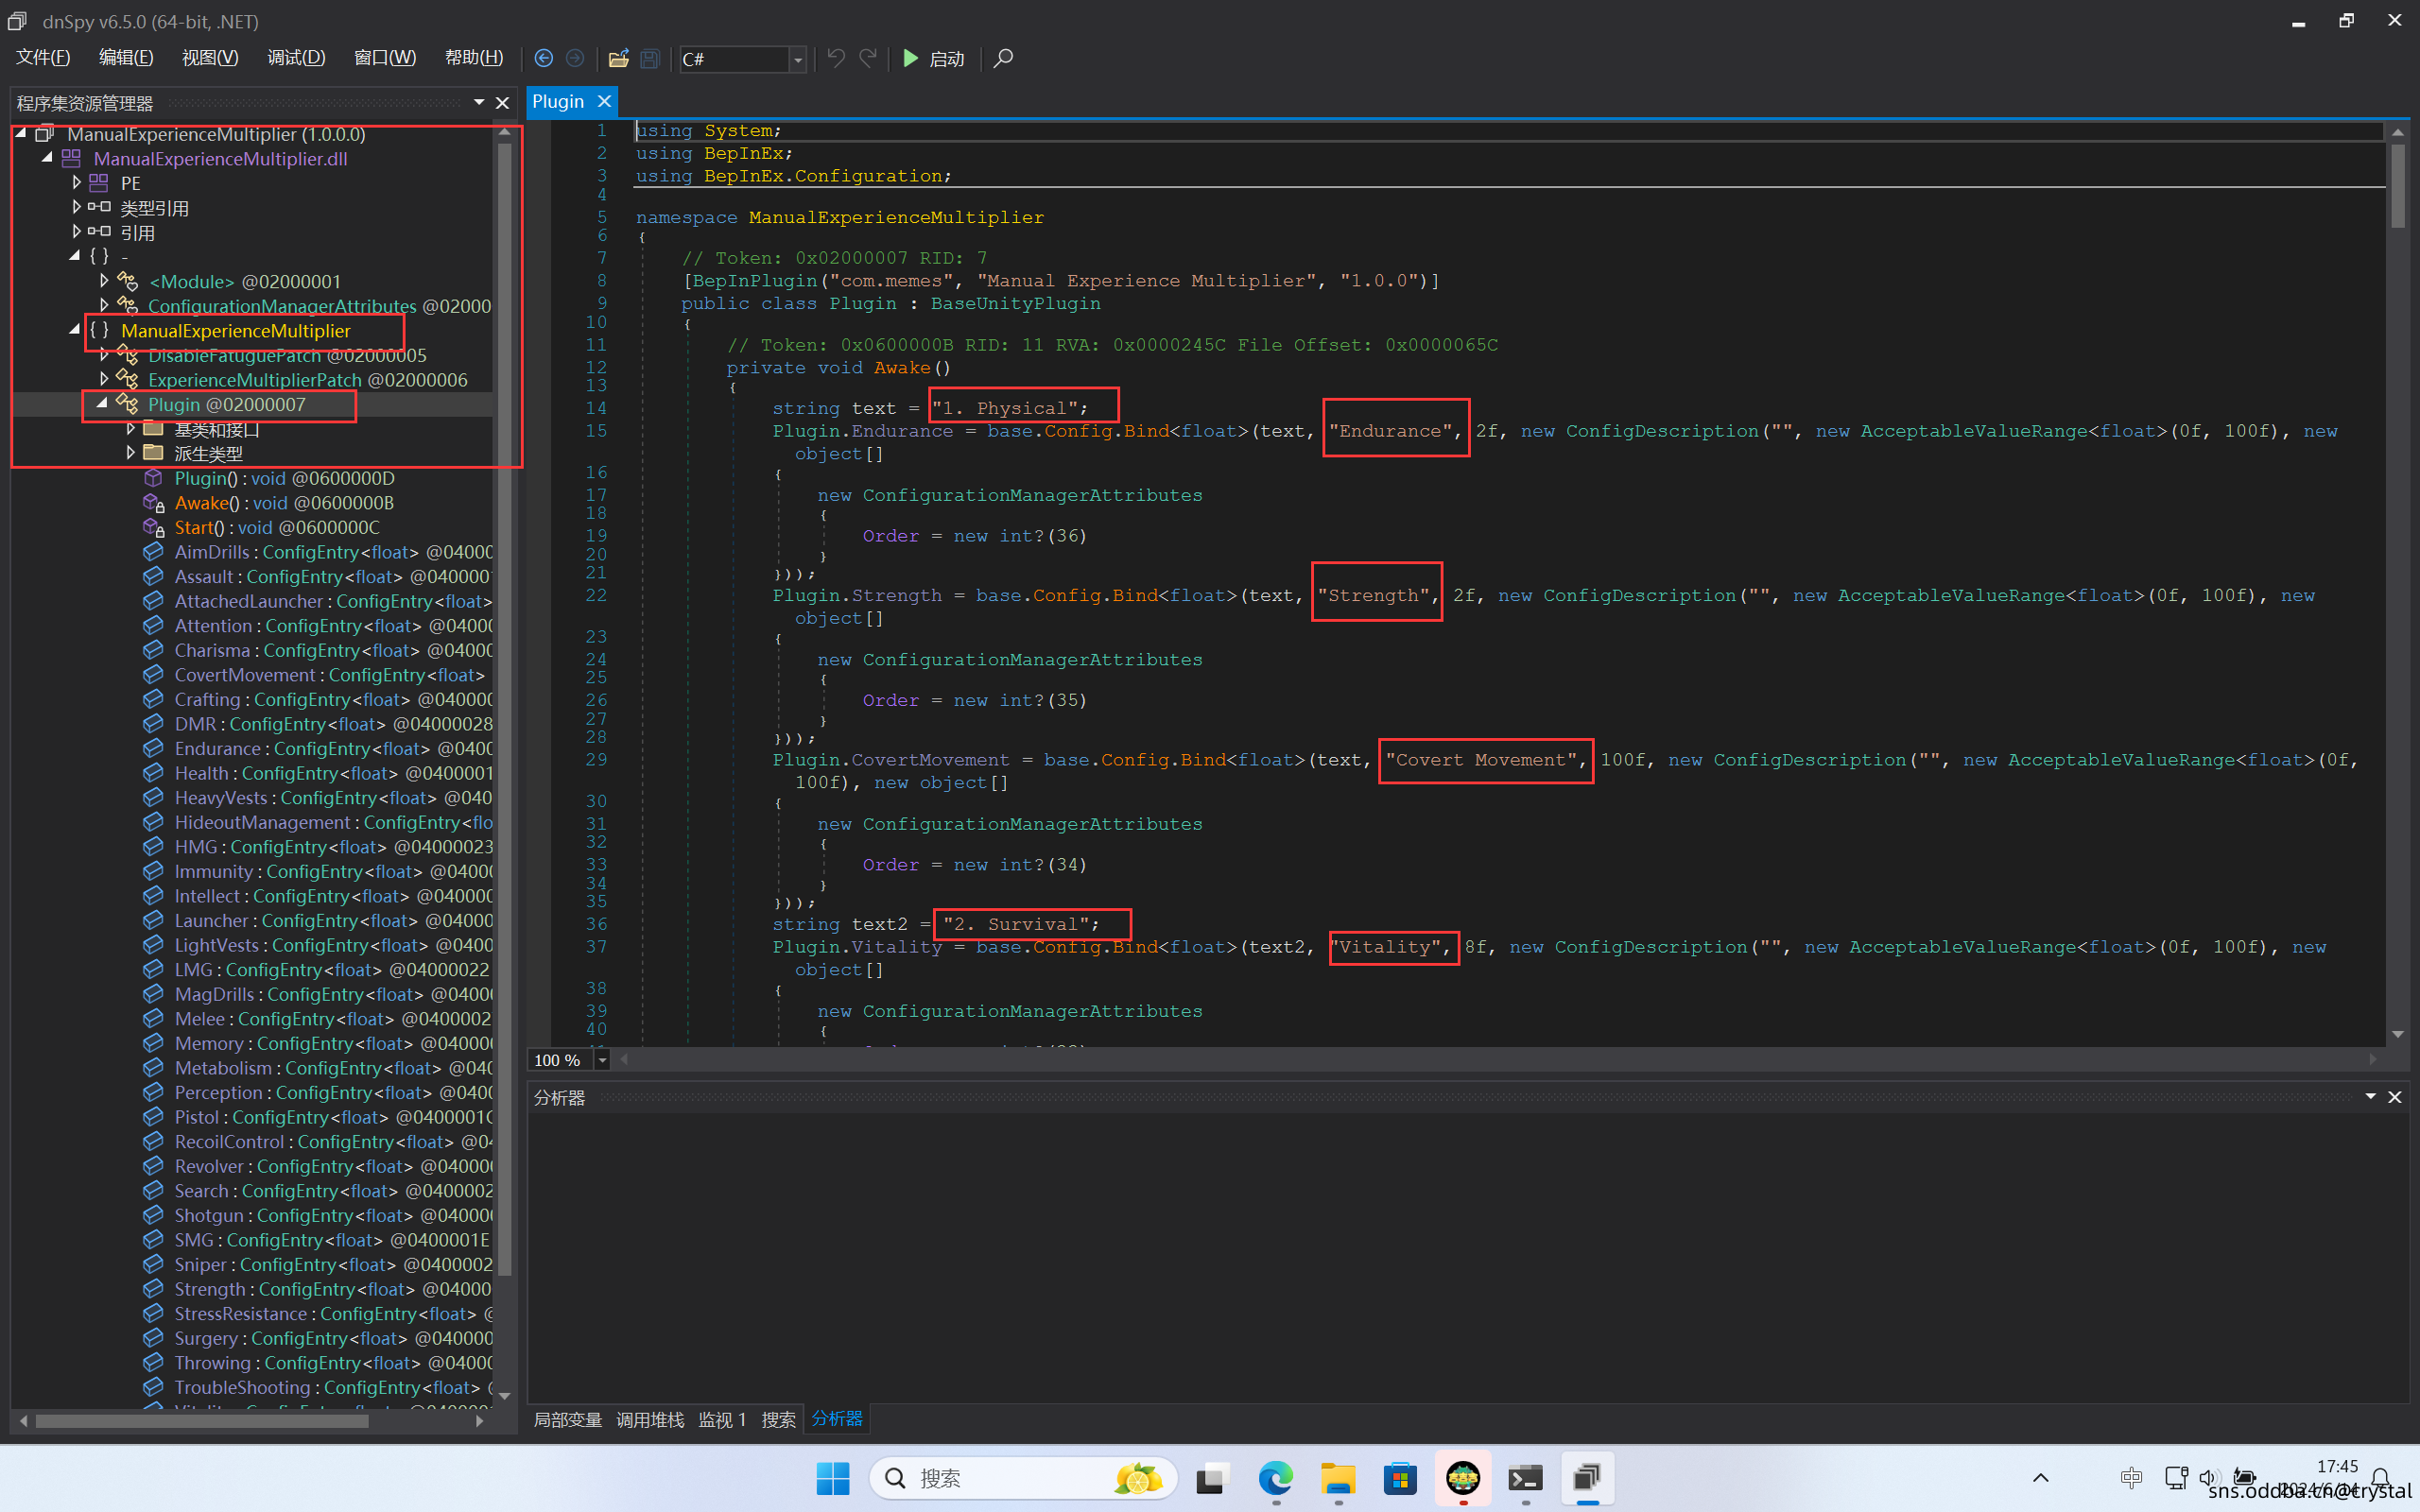Click the search magnifier toolbar icon
Screen dimensions: 2420x1512
[x=1003, y=58]
